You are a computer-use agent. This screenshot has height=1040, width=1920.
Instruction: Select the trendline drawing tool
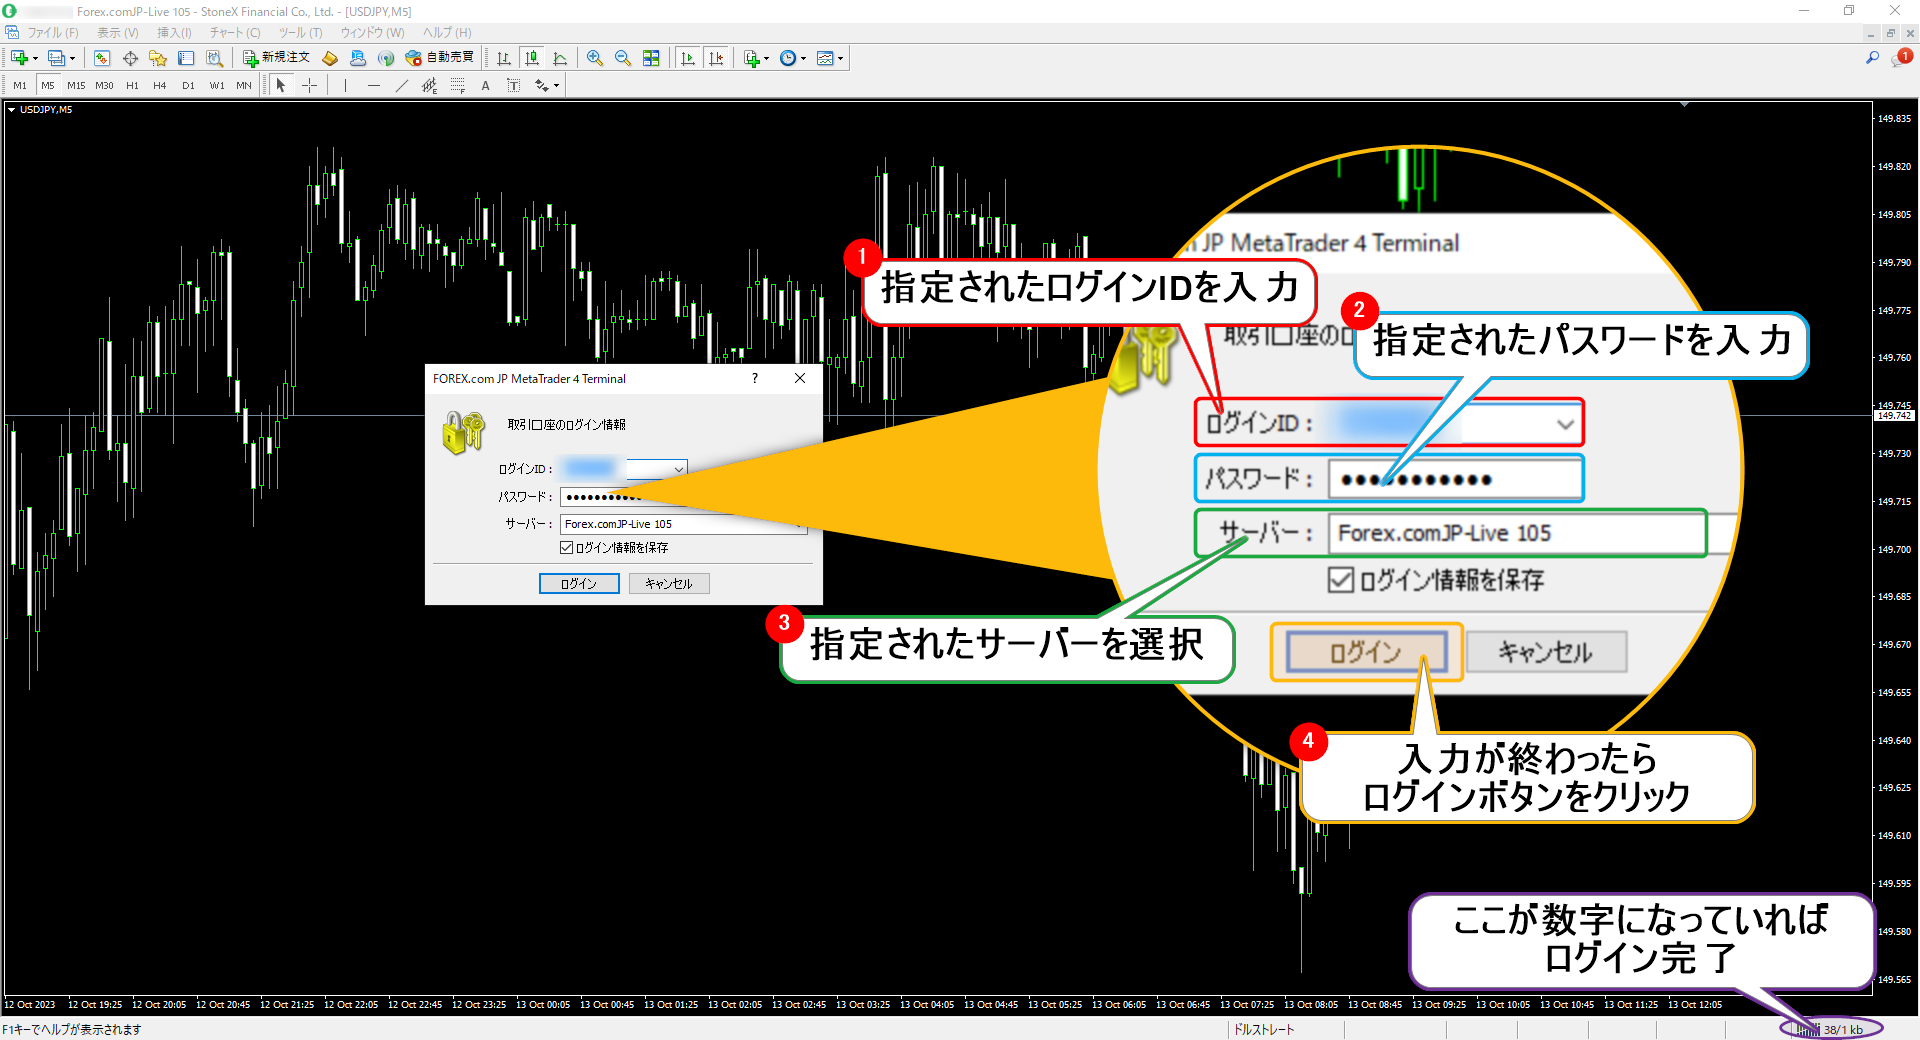tap(402, 86)
